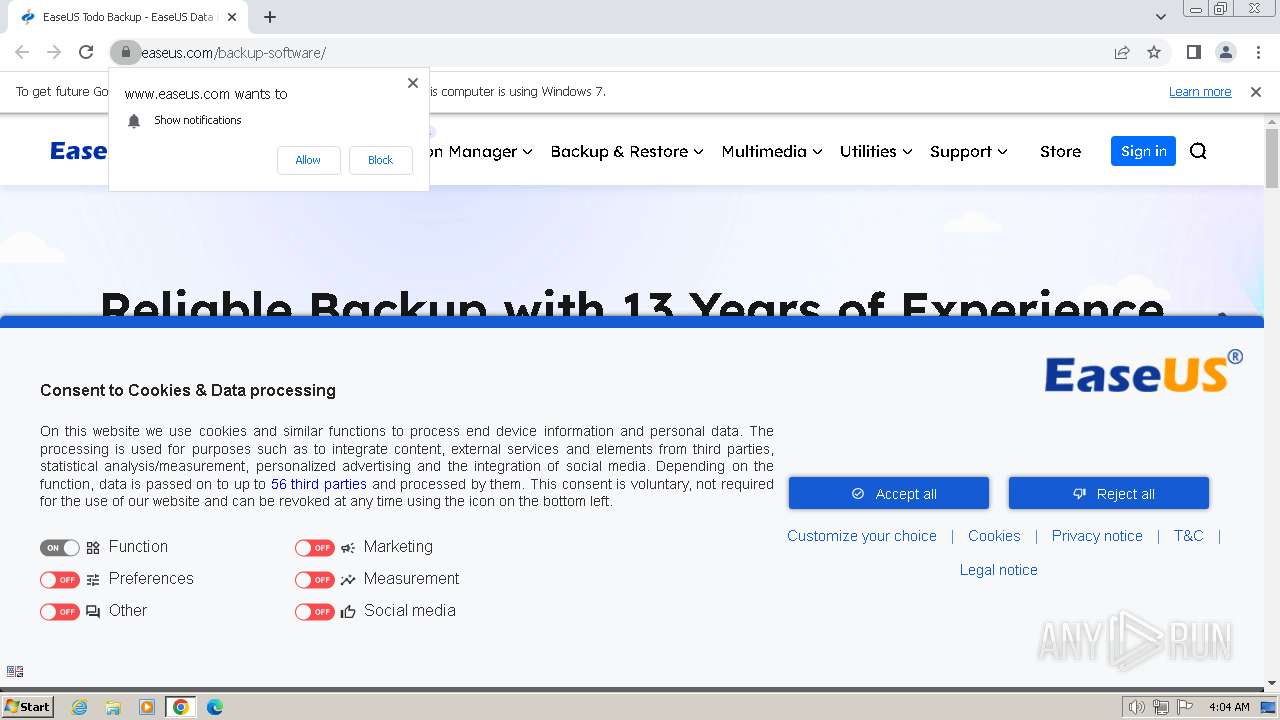Open Chrome three-dot menu

1258,52
